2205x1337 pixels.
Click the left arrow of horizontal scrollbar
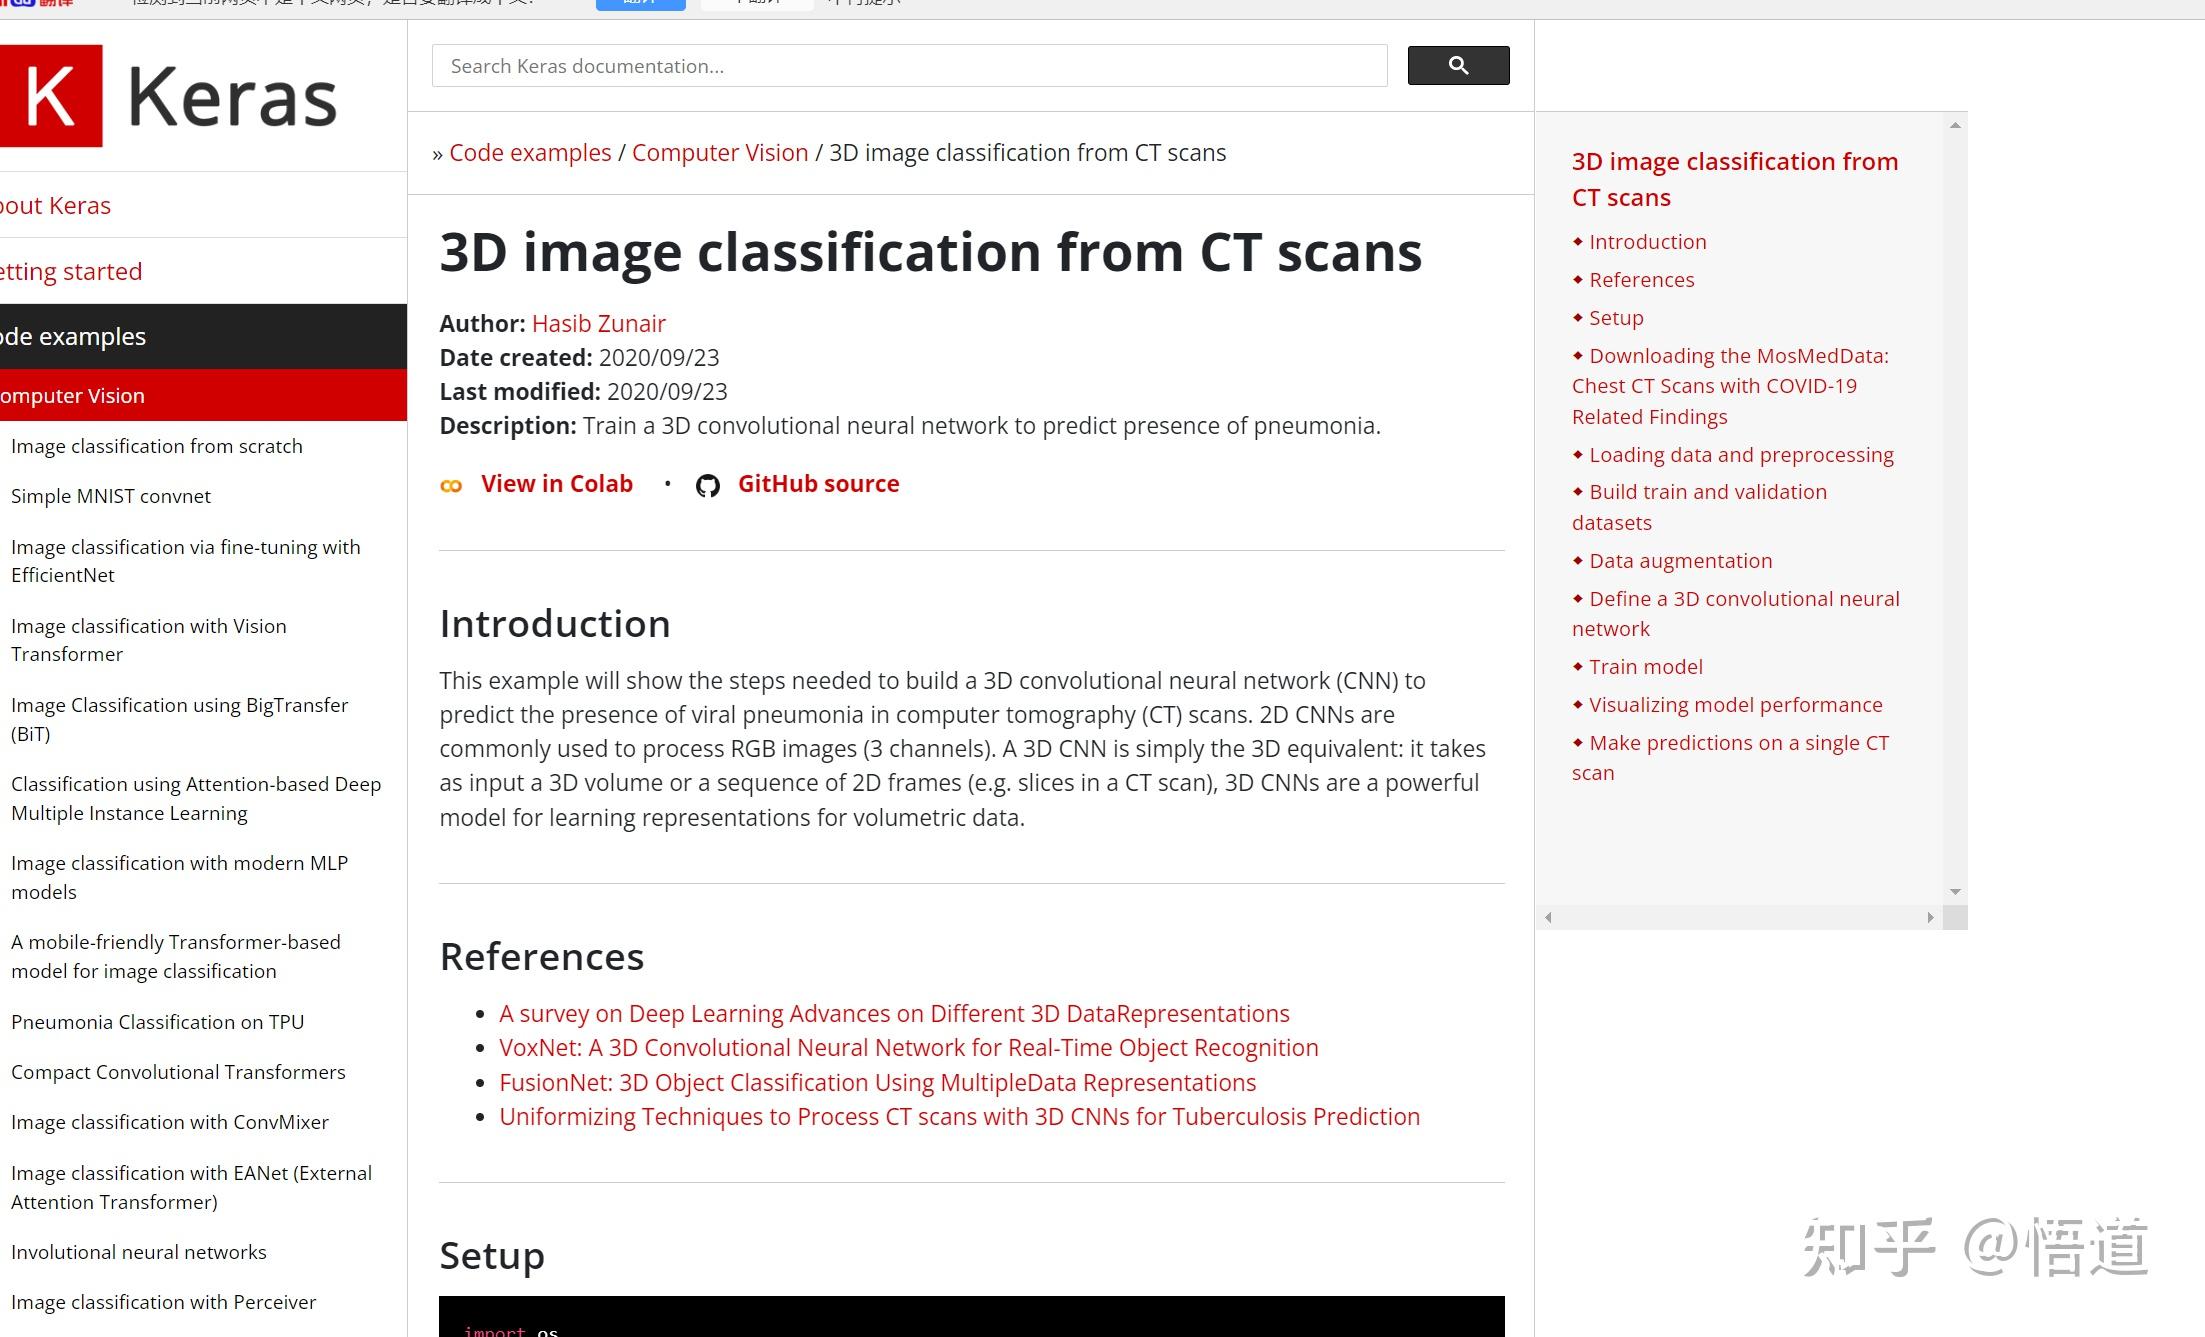tap(1548, 917)
